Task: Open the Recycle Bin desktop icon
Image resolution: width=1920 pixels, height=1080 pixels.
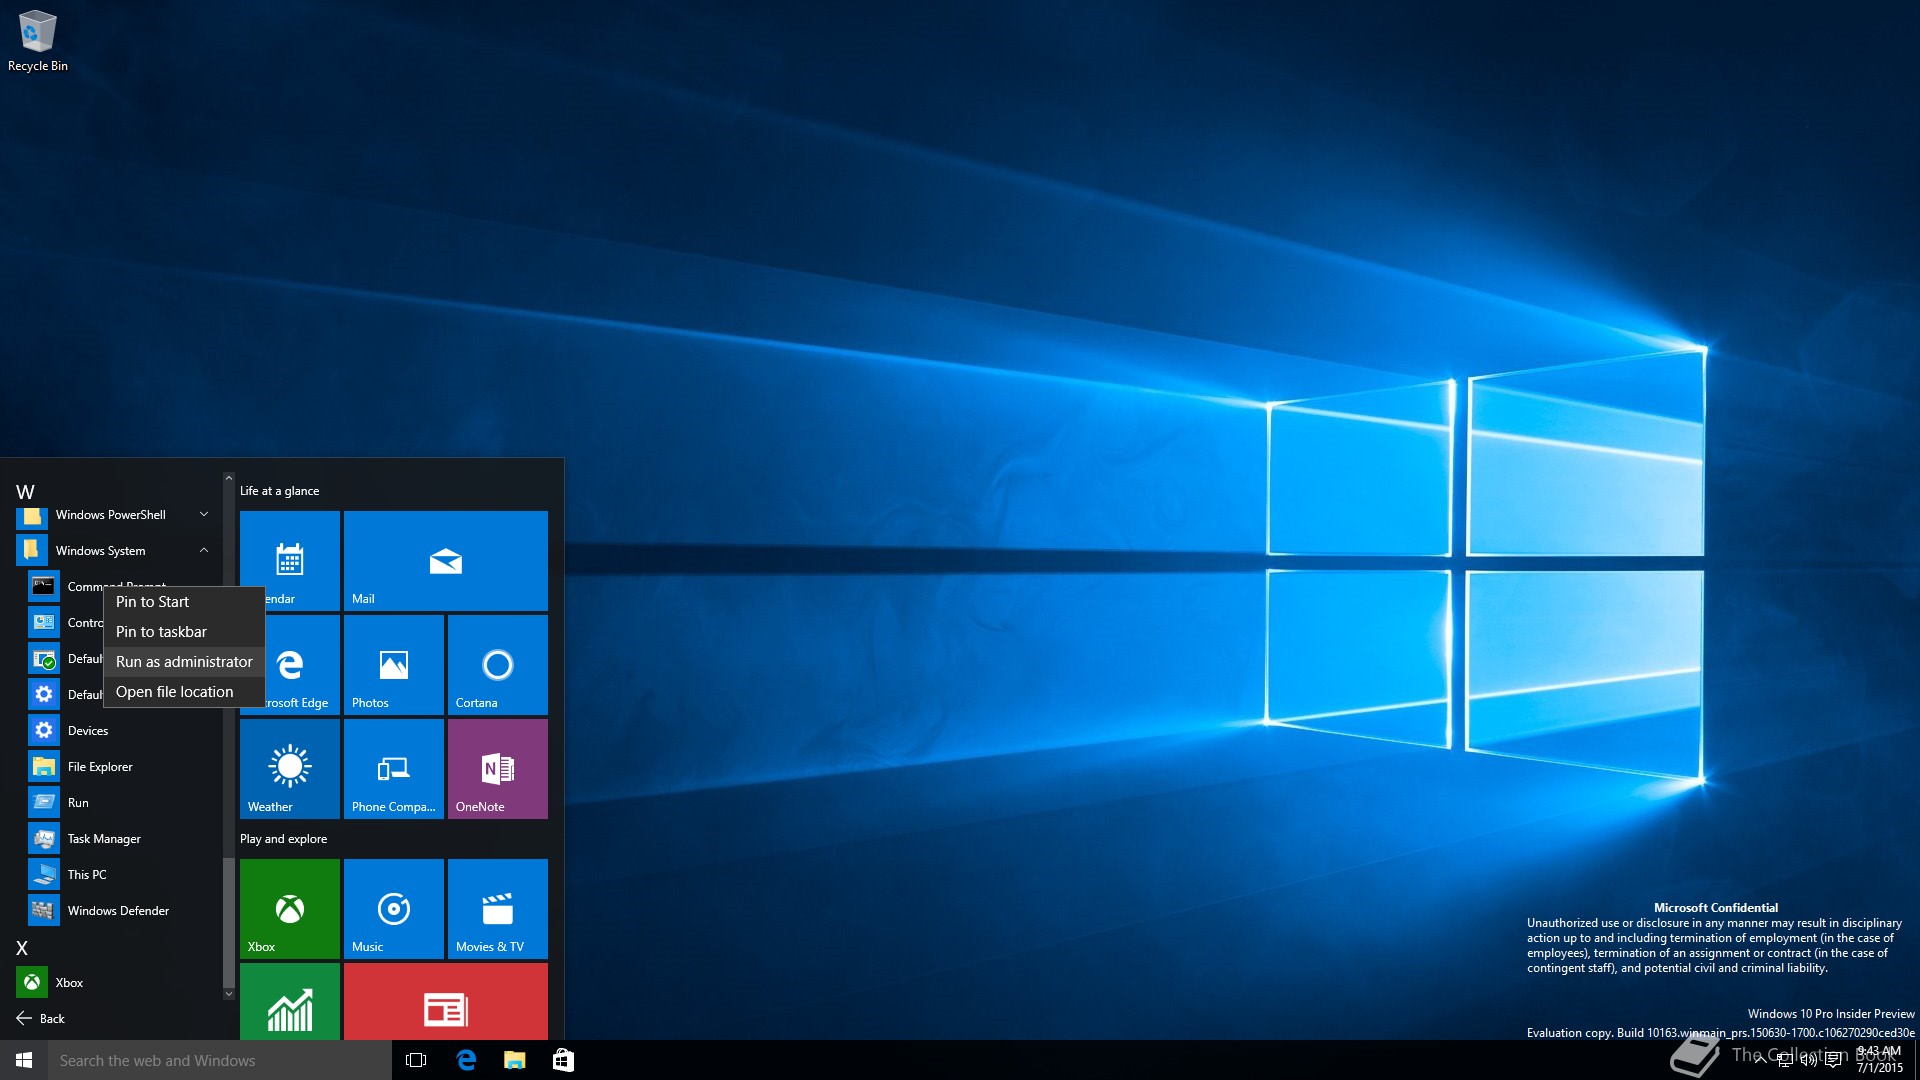Action: 38,41
